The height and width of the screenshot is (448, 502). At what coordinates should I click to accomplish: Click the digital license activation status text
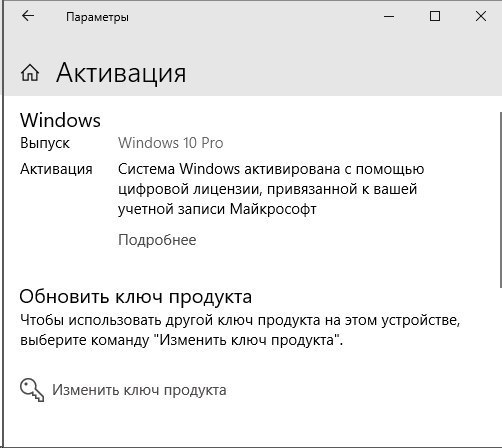coord(271,189)
